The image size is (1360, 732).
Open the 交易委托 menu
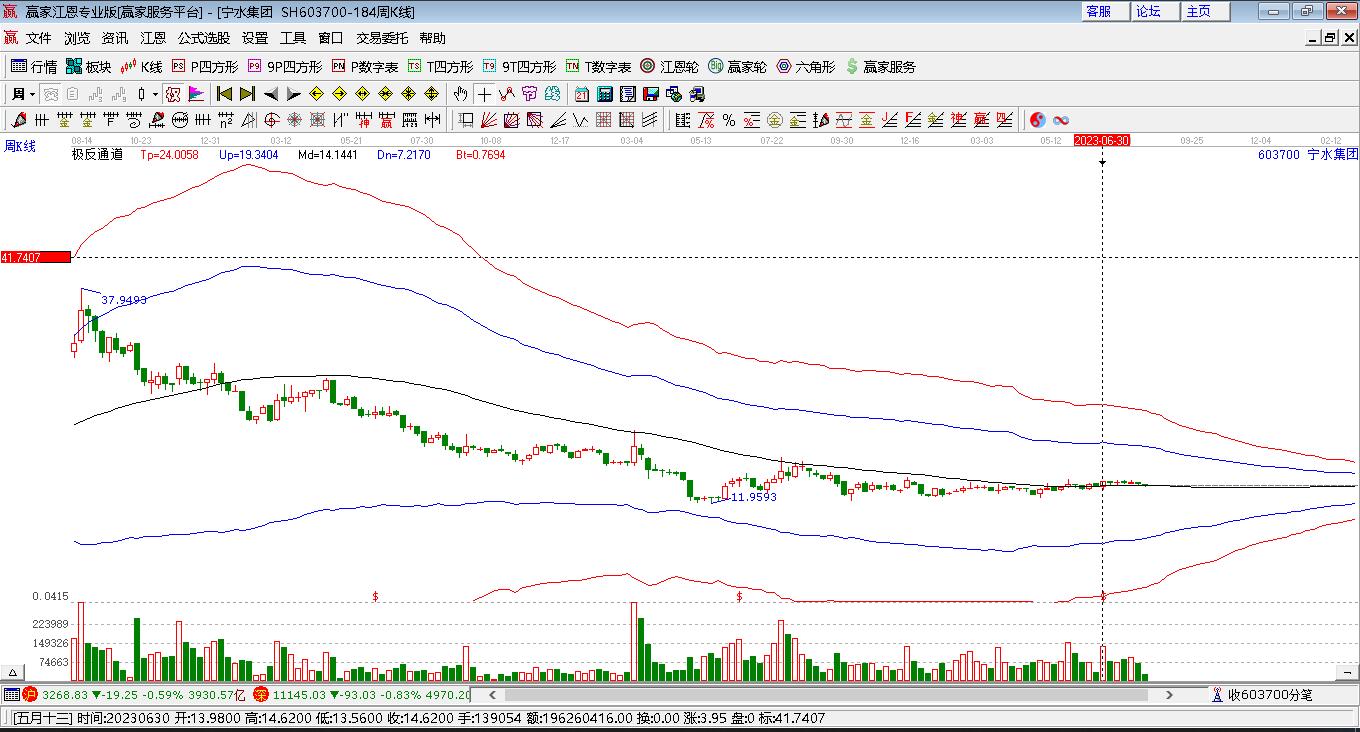[x=382, y=38]
